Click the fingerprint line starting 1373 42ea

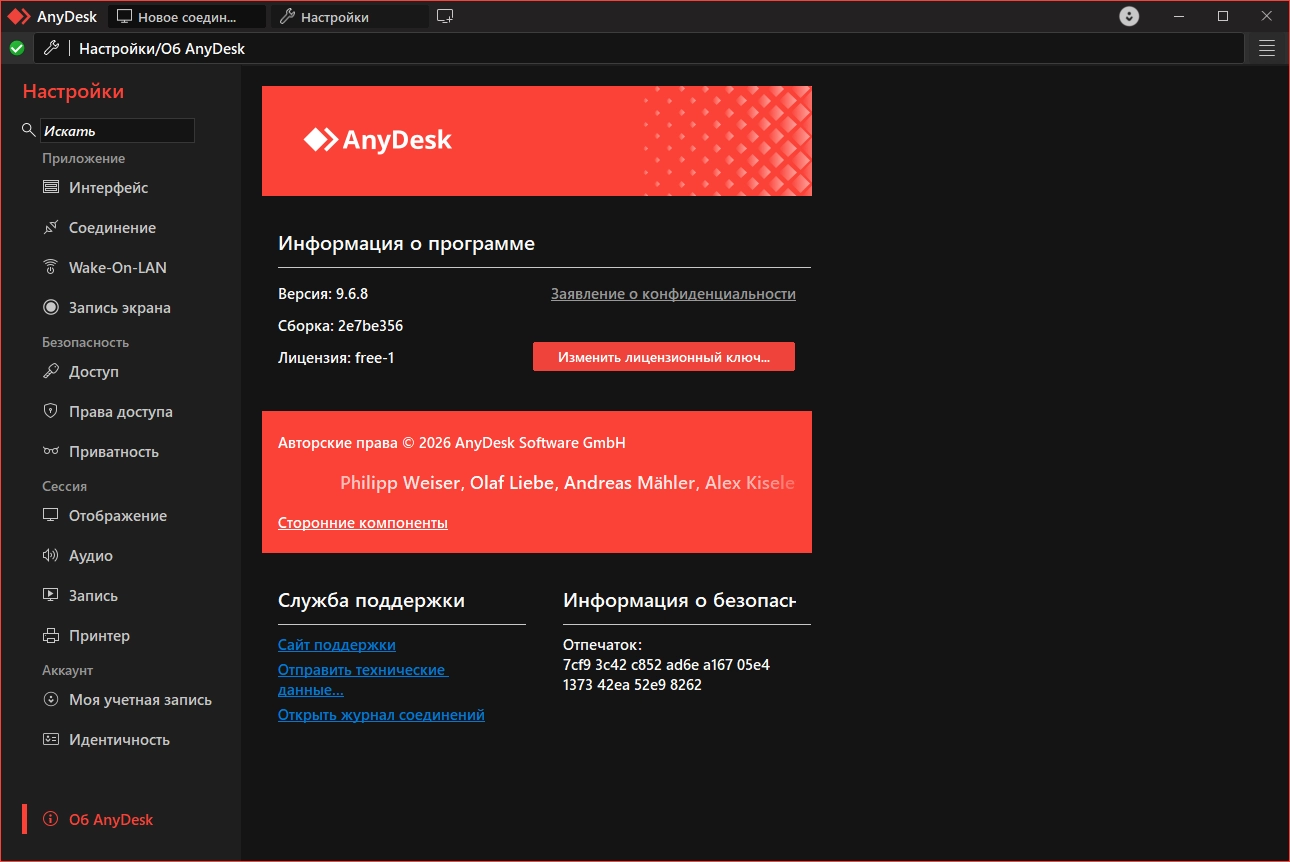click(x=632, y=685)
